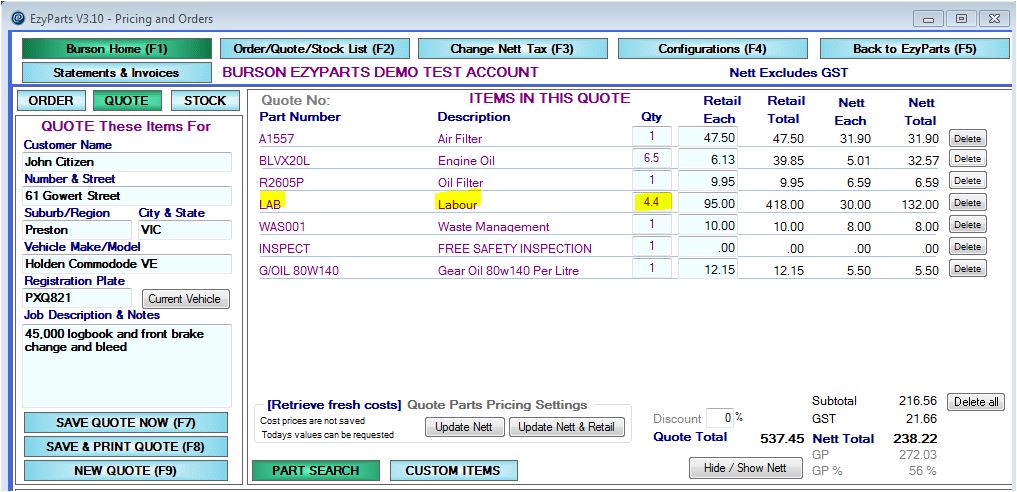Click the Vehicle Make/Model field

[x=127, y=264]
